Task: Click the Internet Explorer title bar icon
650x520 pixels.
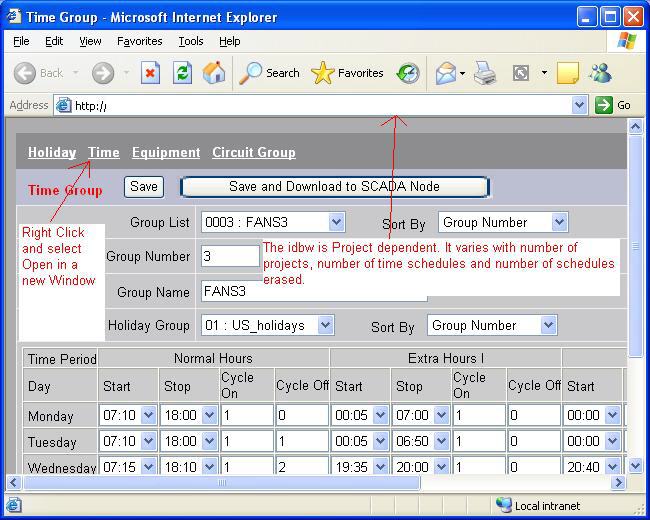Action: [x=14, y=17]
